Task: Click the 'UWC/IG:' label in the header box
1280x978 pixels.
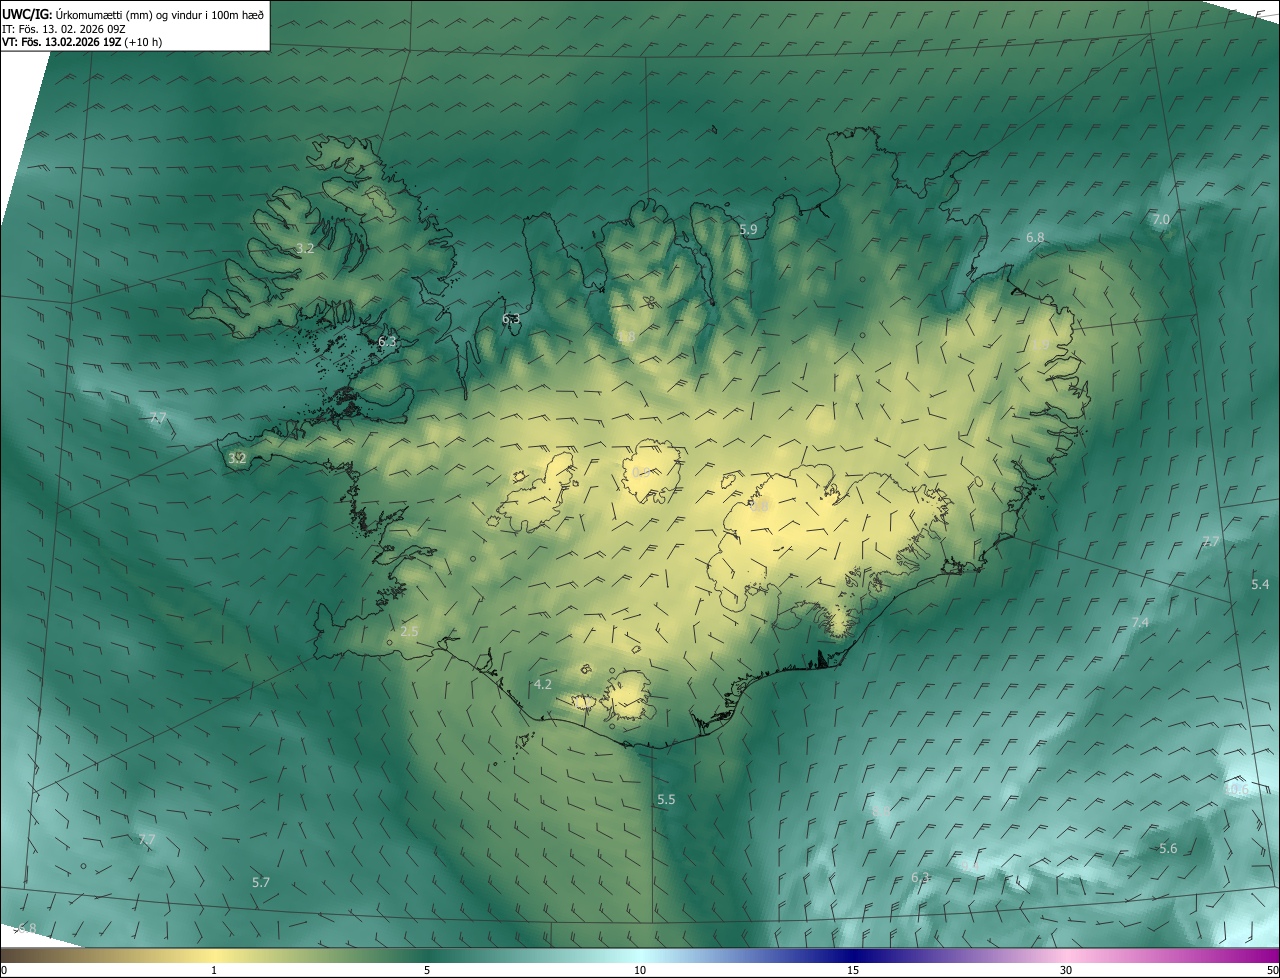Action: coord(26,14)
